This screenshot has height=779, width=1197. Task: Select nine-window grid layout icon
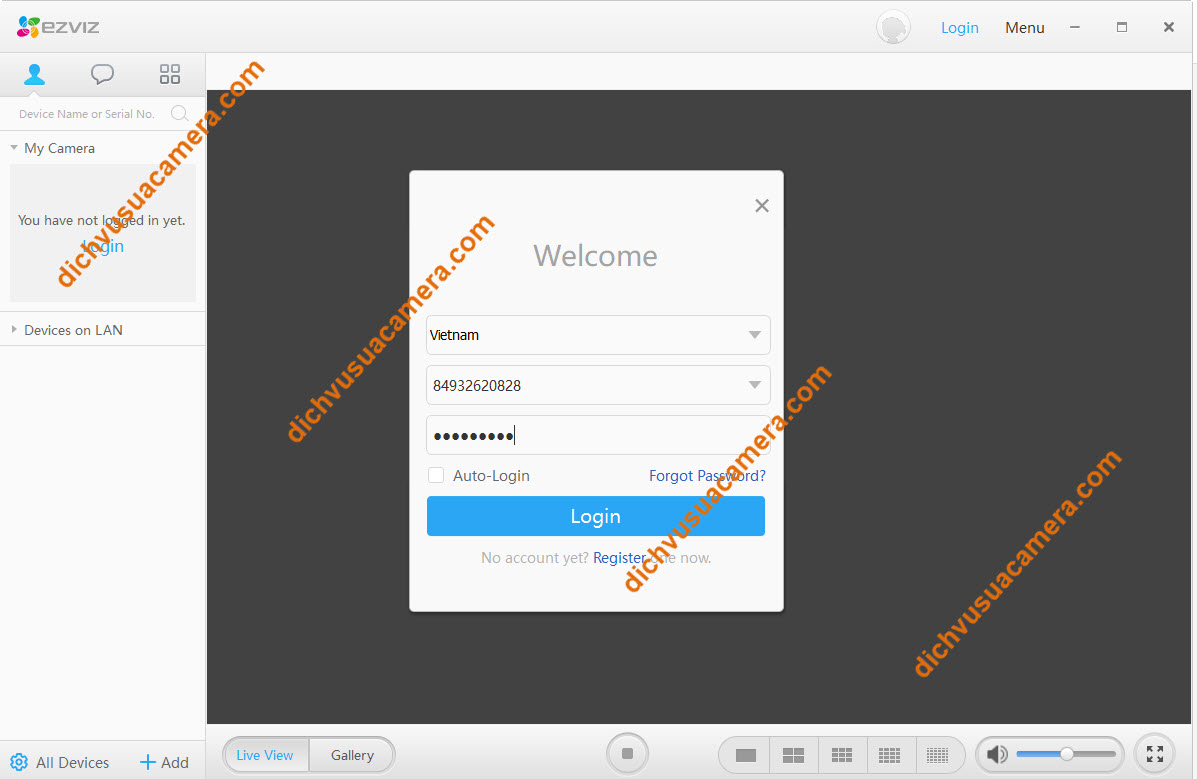coord(842,755)
